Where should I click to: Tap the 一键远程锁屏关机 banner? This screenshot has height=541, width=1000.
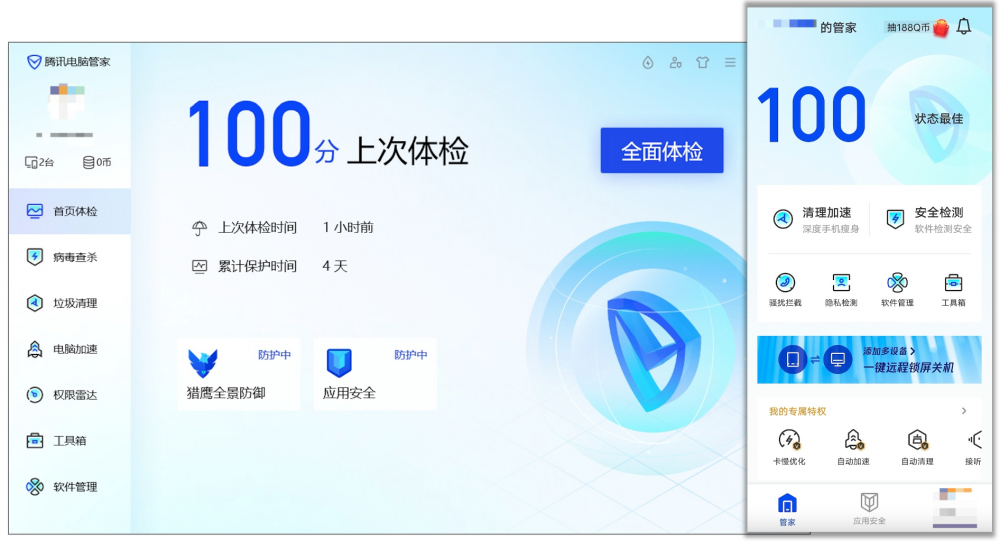tap(869, 360)
